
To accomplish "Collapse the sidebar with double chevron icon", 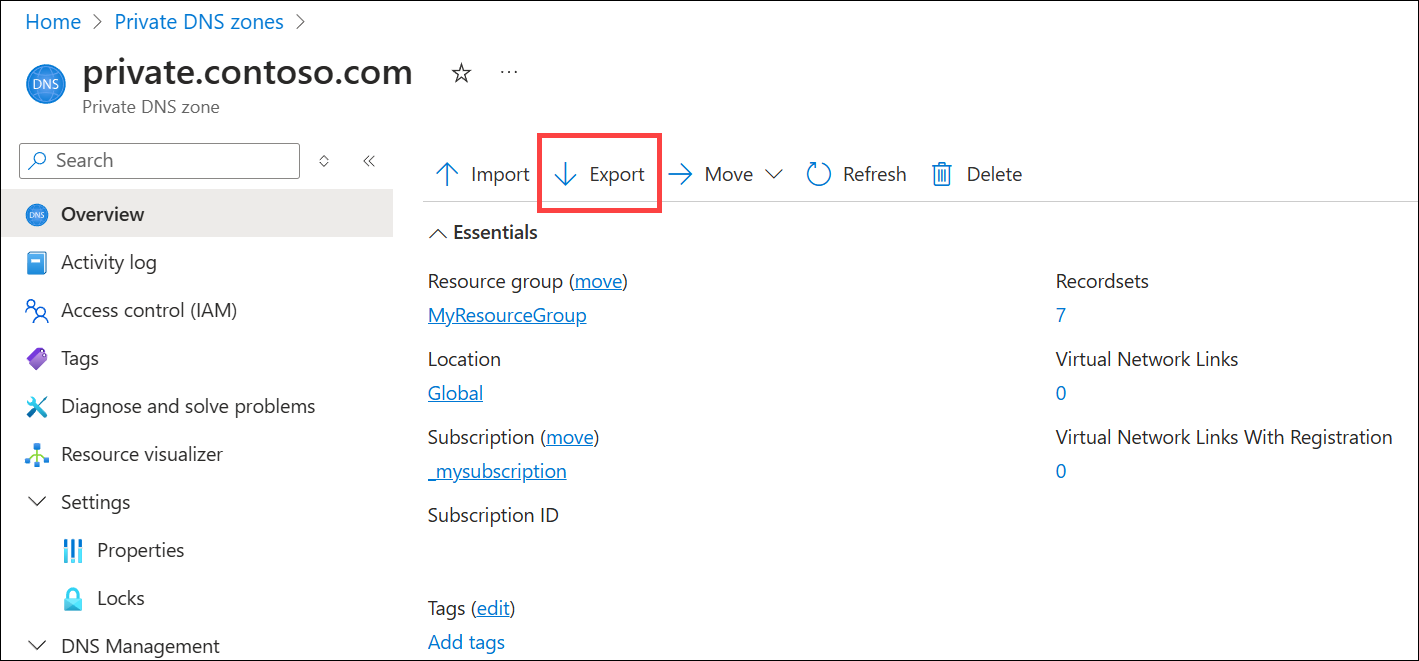I will (368, 161).
